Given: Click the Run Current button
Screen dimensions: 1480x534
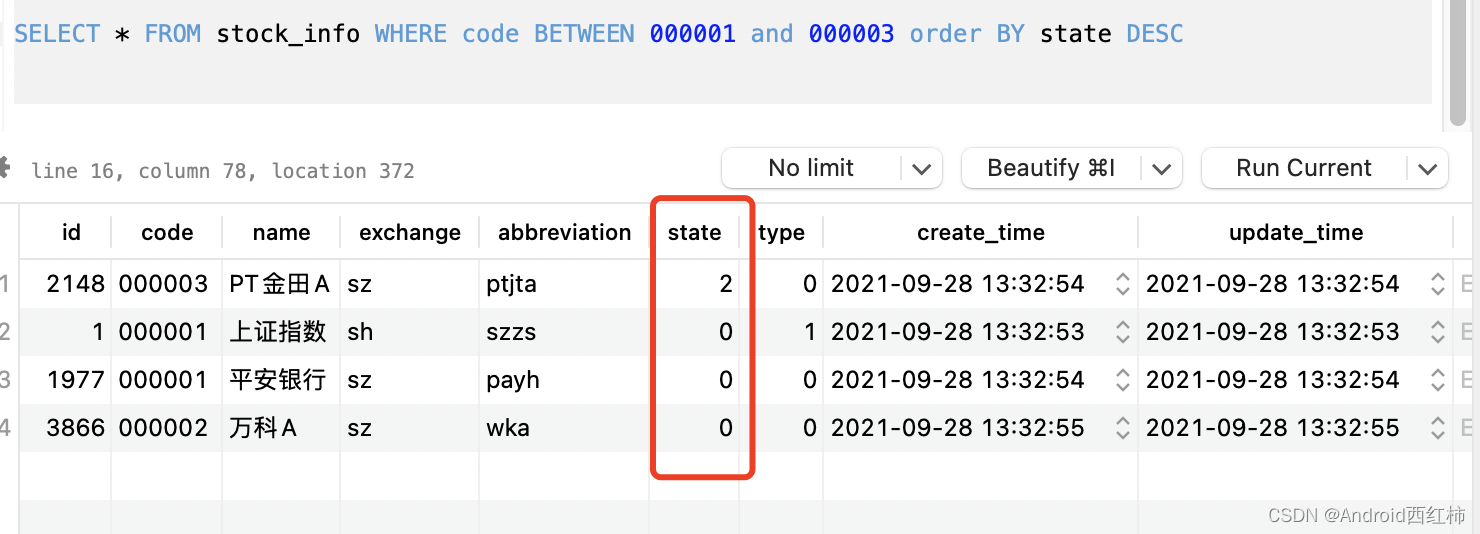Looking at the screenshot, I should 1304,169.
